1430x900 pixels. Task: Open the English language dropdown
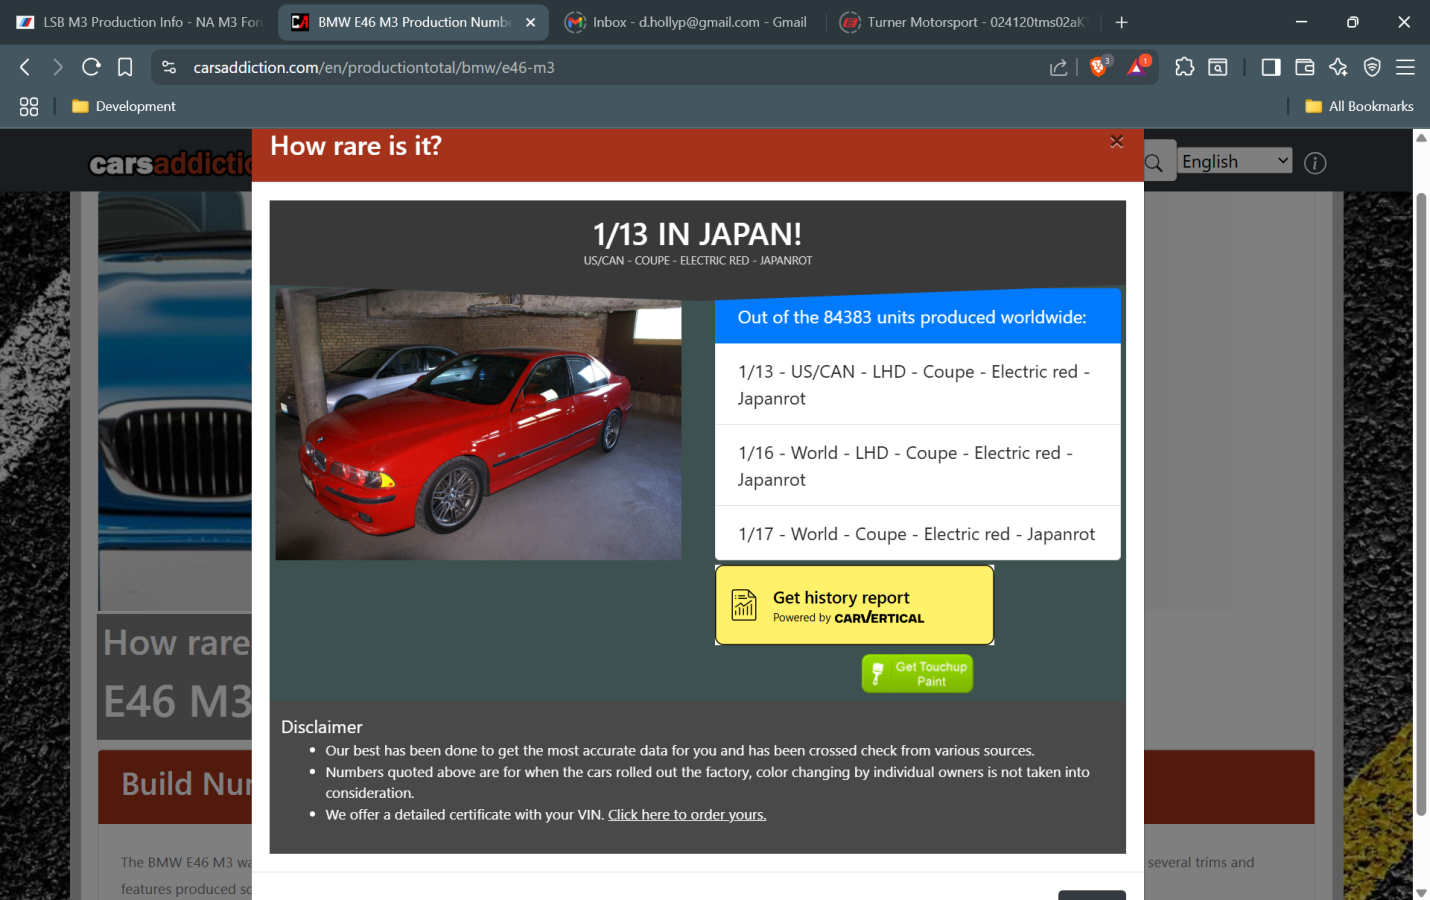click(1234, 161)
